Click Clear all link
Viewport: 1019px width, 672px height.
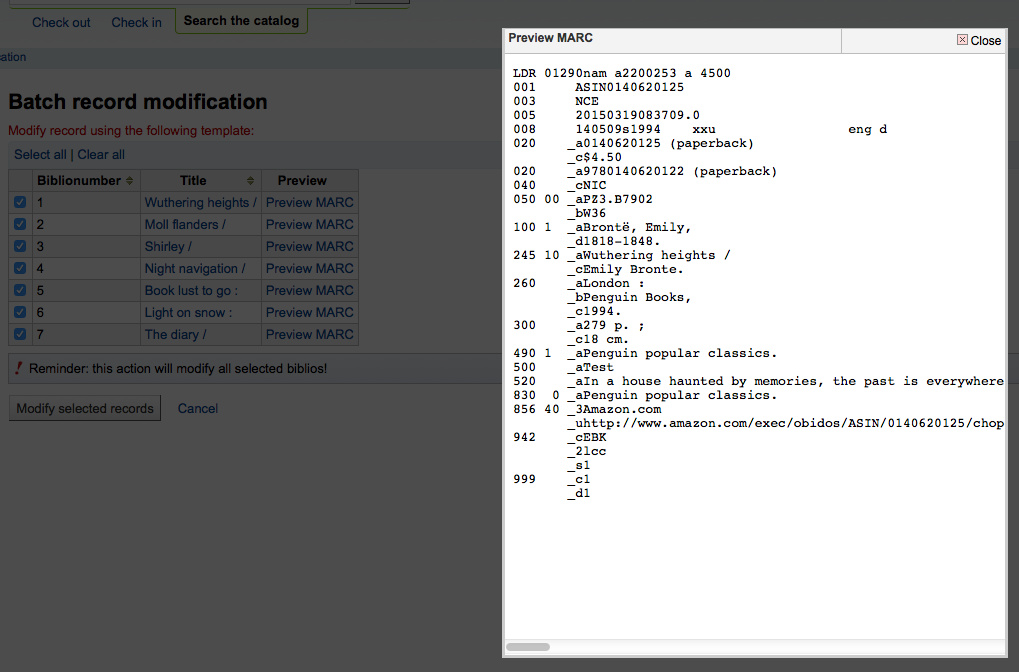(101, 155)
